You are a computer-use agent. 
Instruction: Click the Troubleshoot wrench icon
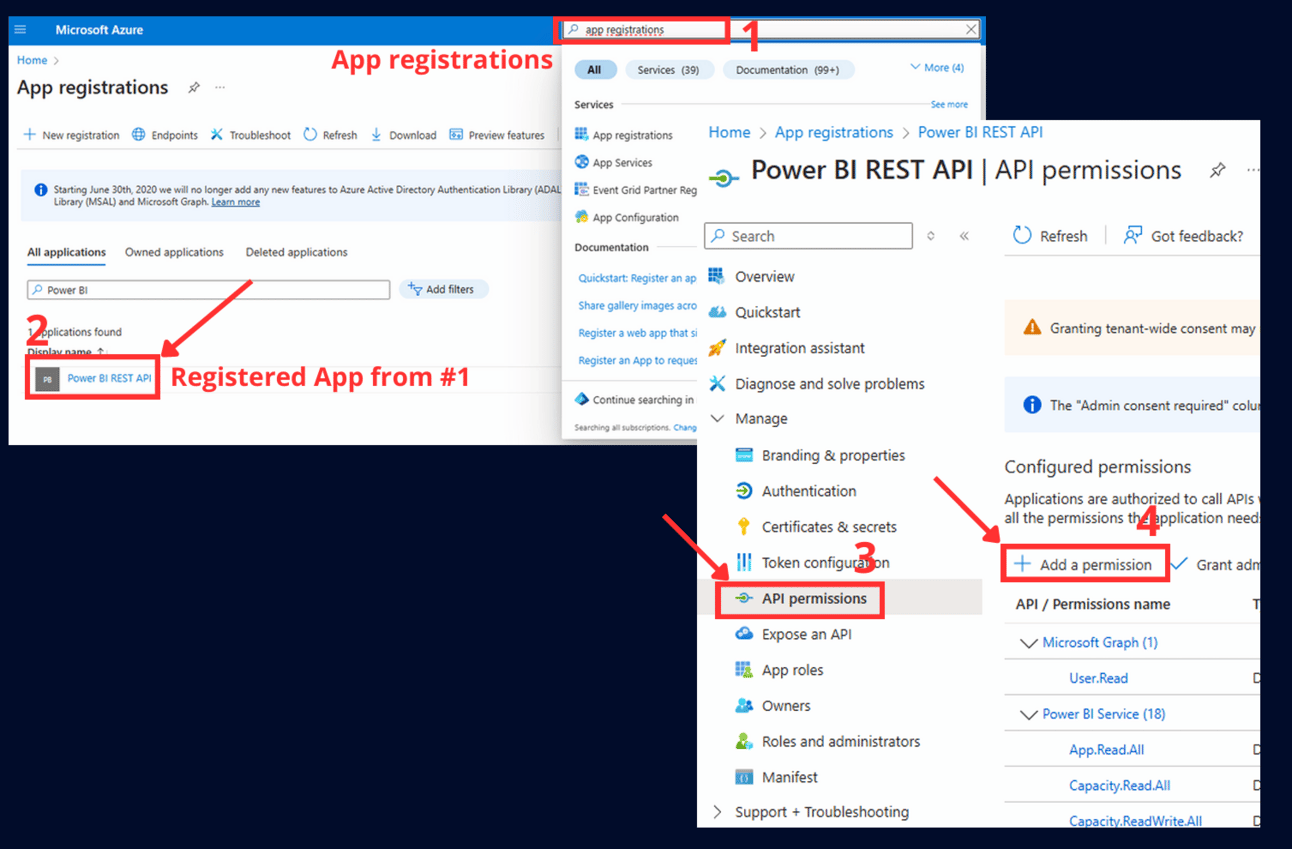coord(217,135)
